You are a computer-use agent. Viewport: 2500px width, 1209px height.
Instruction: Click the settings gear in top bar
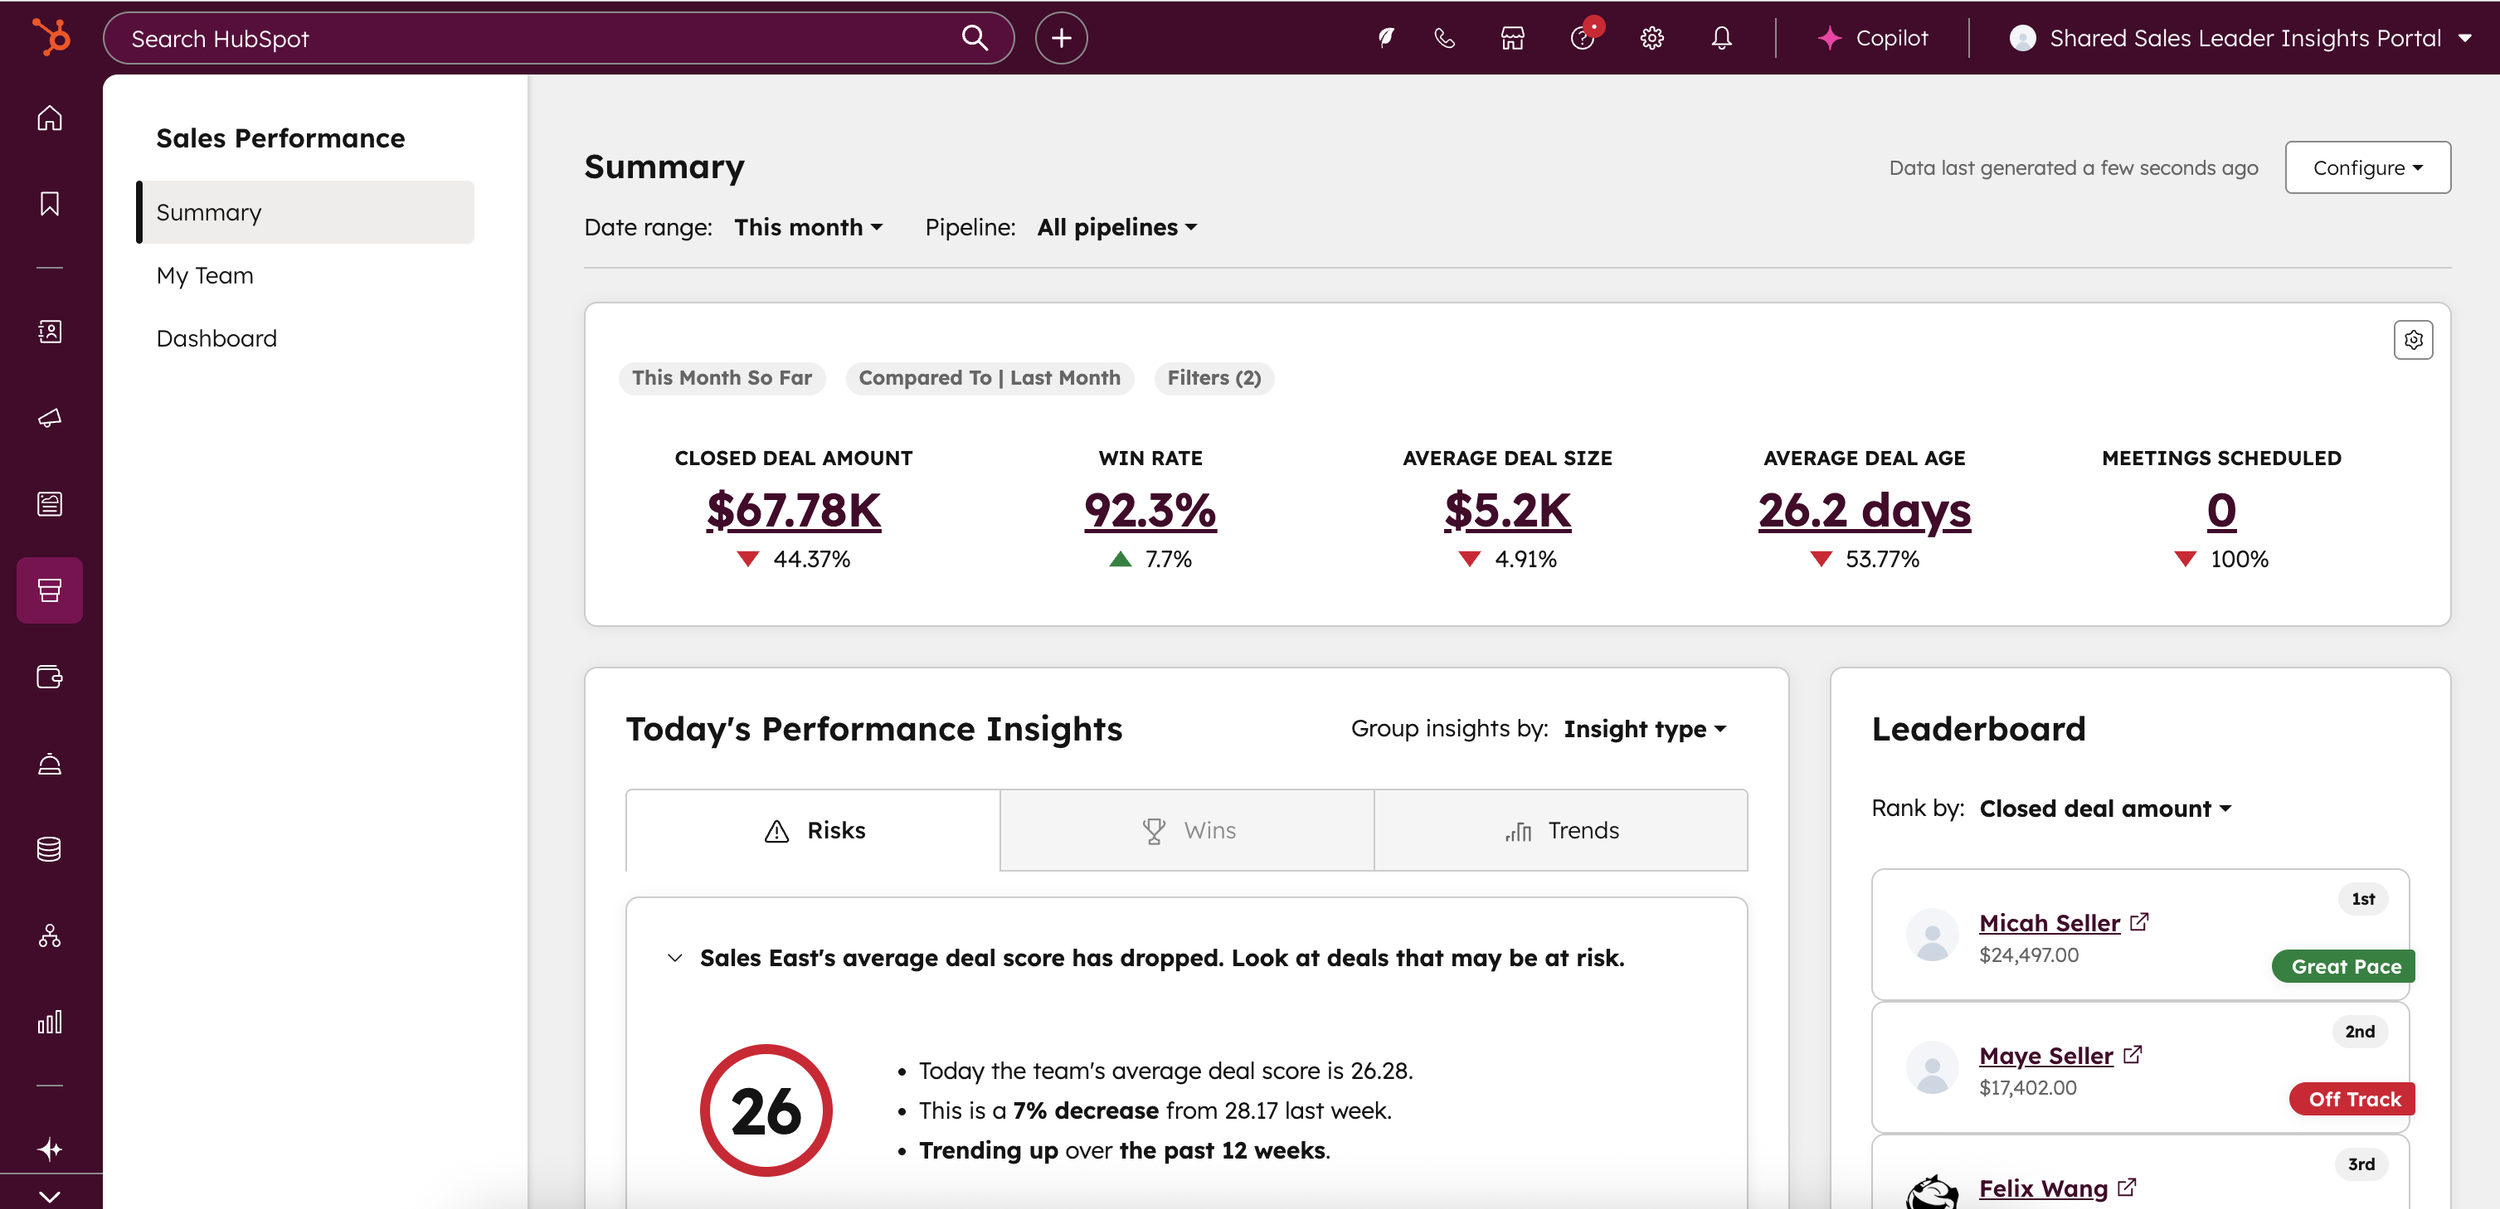(x=1652, y=38)
